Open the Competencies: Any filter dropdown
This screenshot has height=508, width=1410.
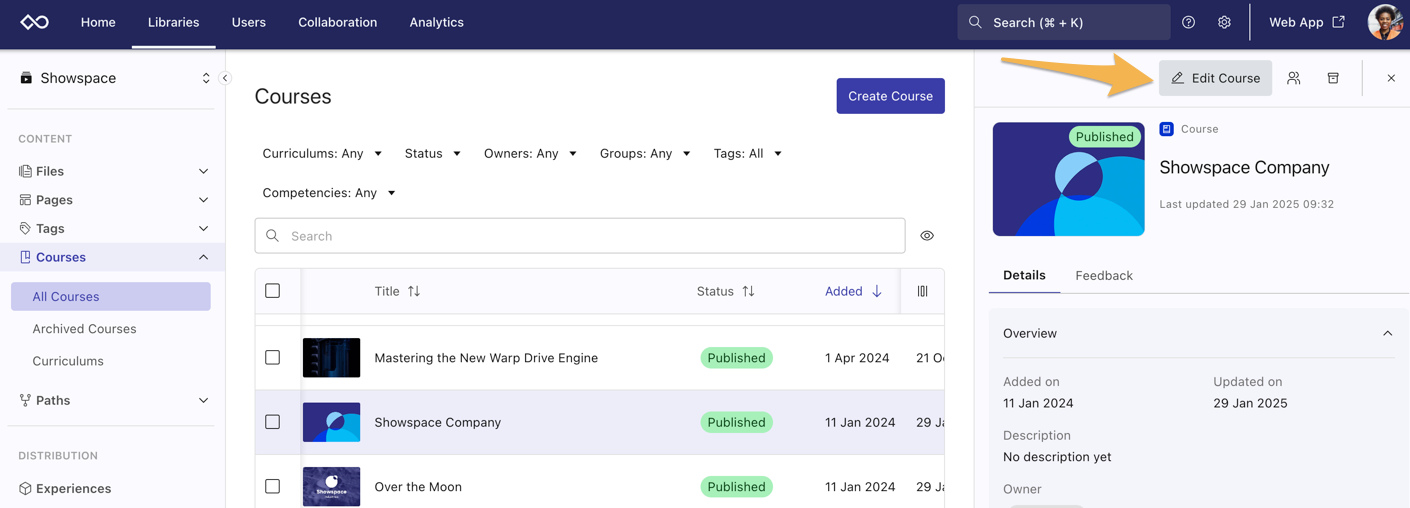(x=329, y=193)
